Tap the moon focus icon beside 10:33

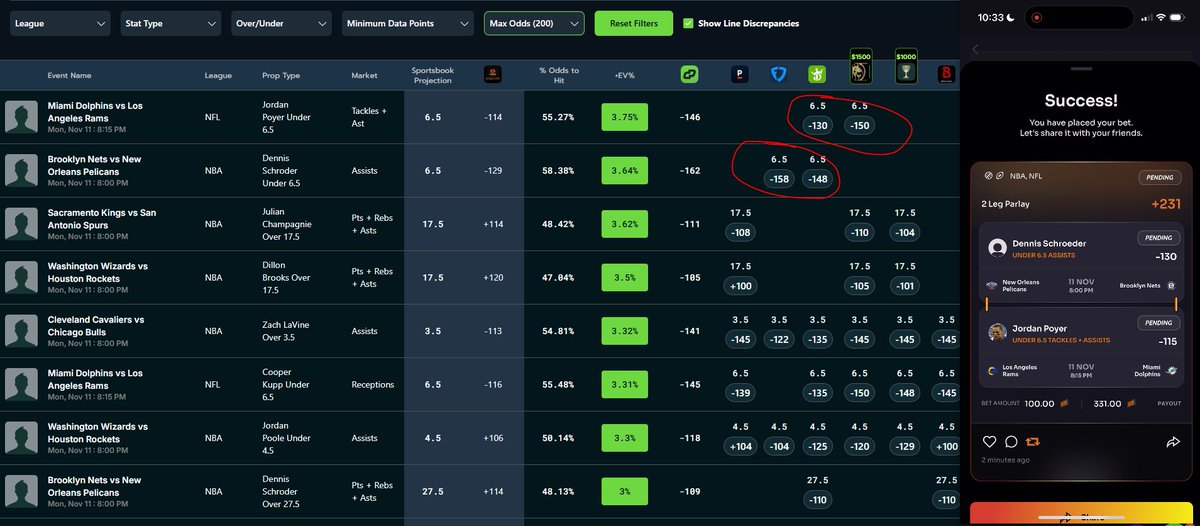click(1010, 17)
